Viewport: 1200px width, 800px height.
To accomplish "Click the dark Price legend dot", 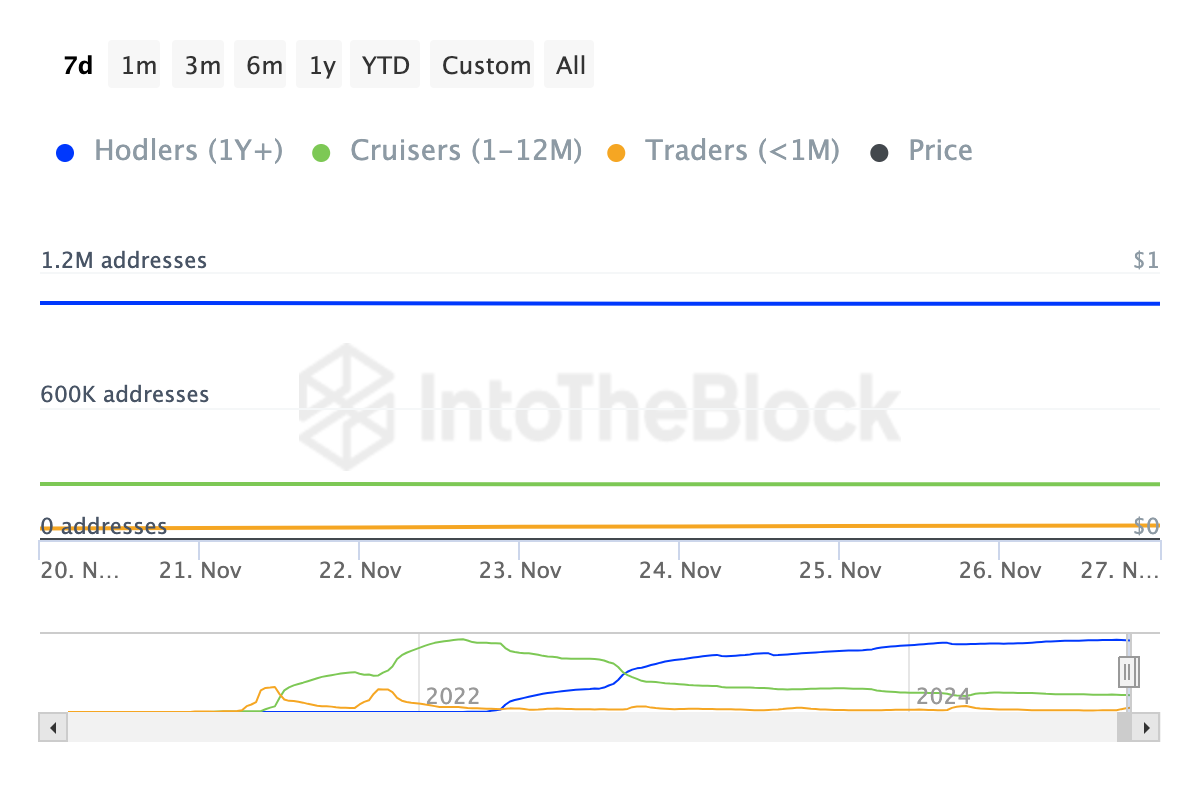I will [x=879, y=153].
